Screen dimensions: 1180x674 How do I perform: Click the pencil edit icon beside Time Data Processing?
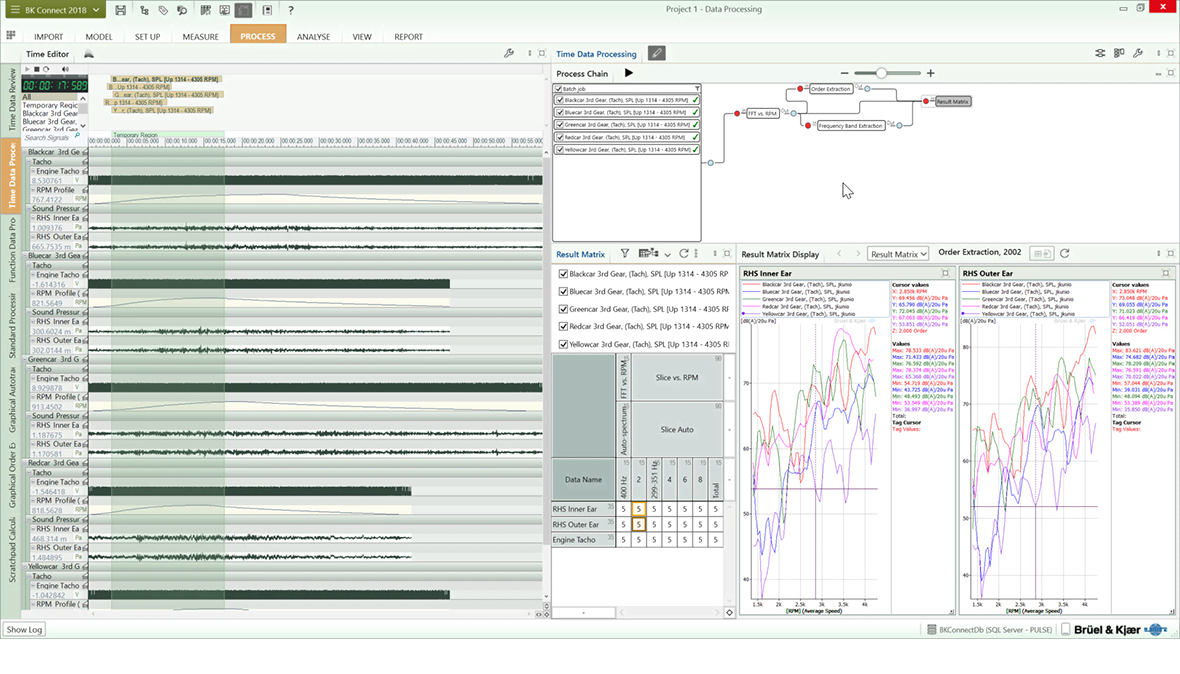[x=656, y=54]
